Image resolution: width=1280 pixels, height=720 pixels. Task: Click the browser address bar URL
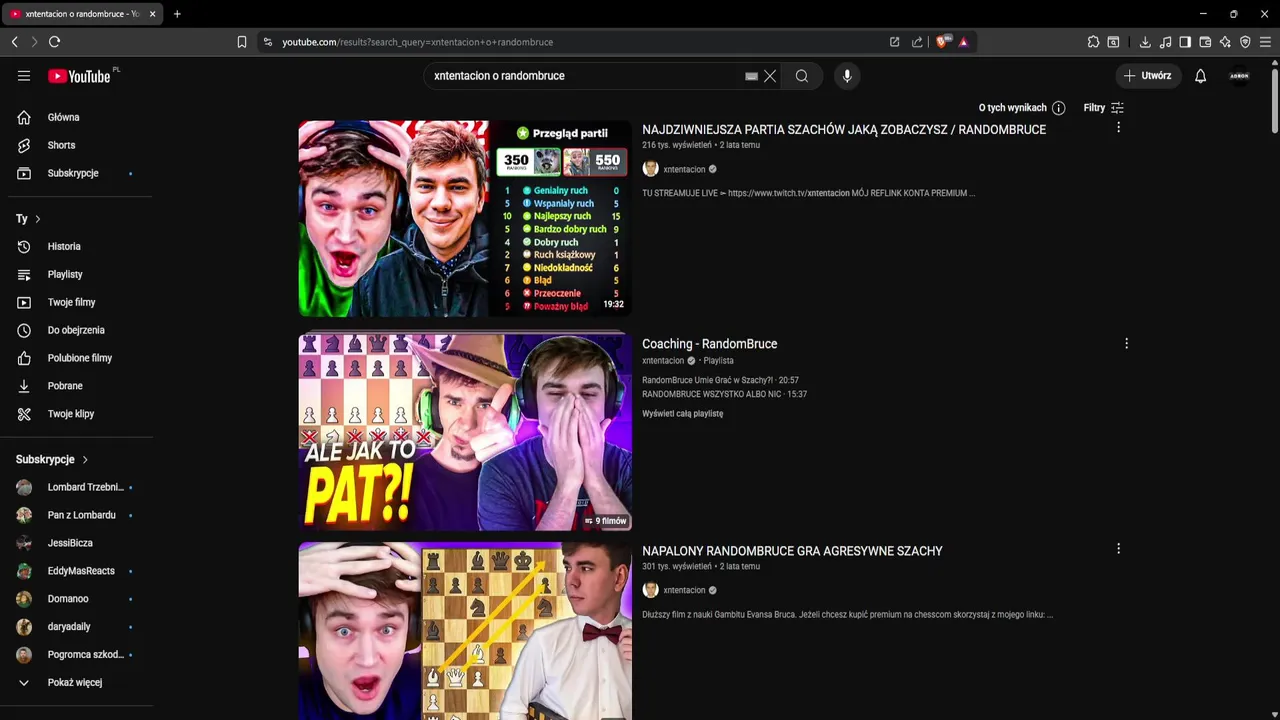pos(417,42)
